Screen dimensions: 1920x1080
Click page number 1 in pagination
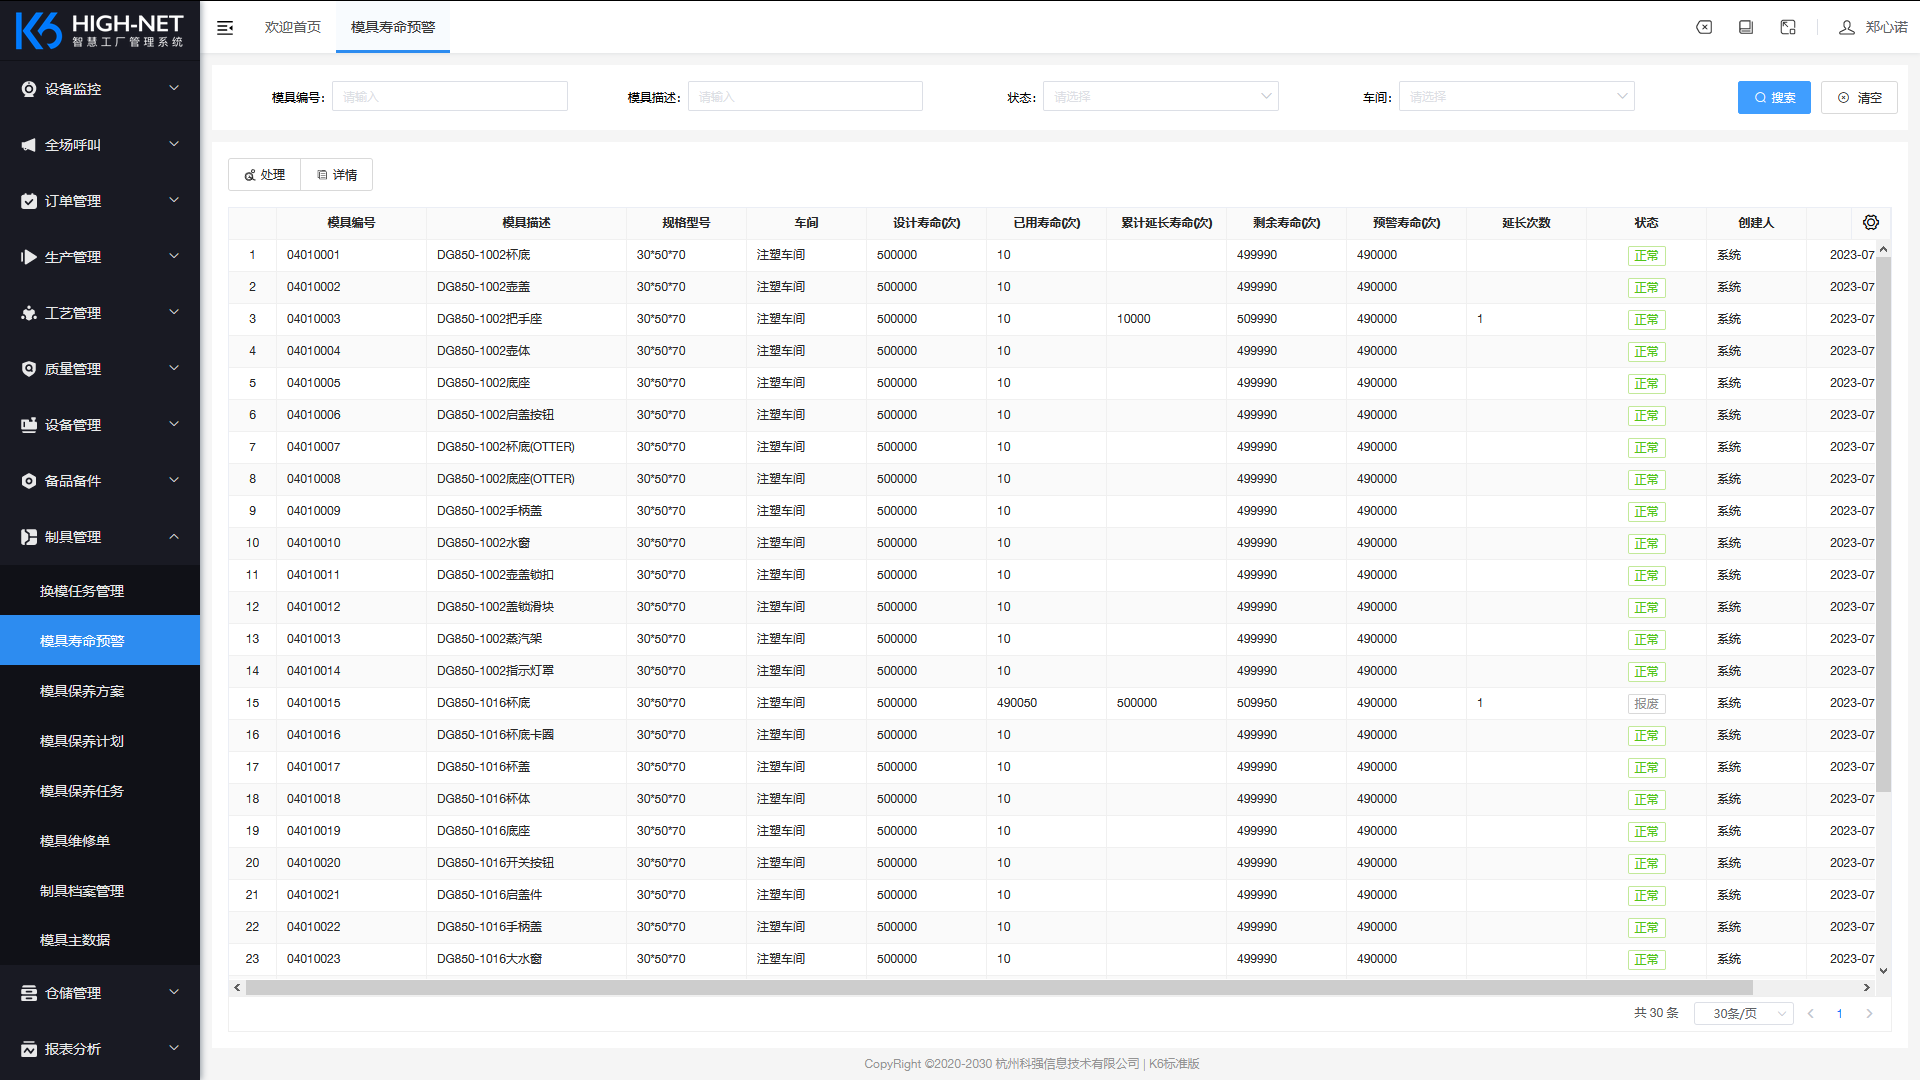[1839, 1013]
